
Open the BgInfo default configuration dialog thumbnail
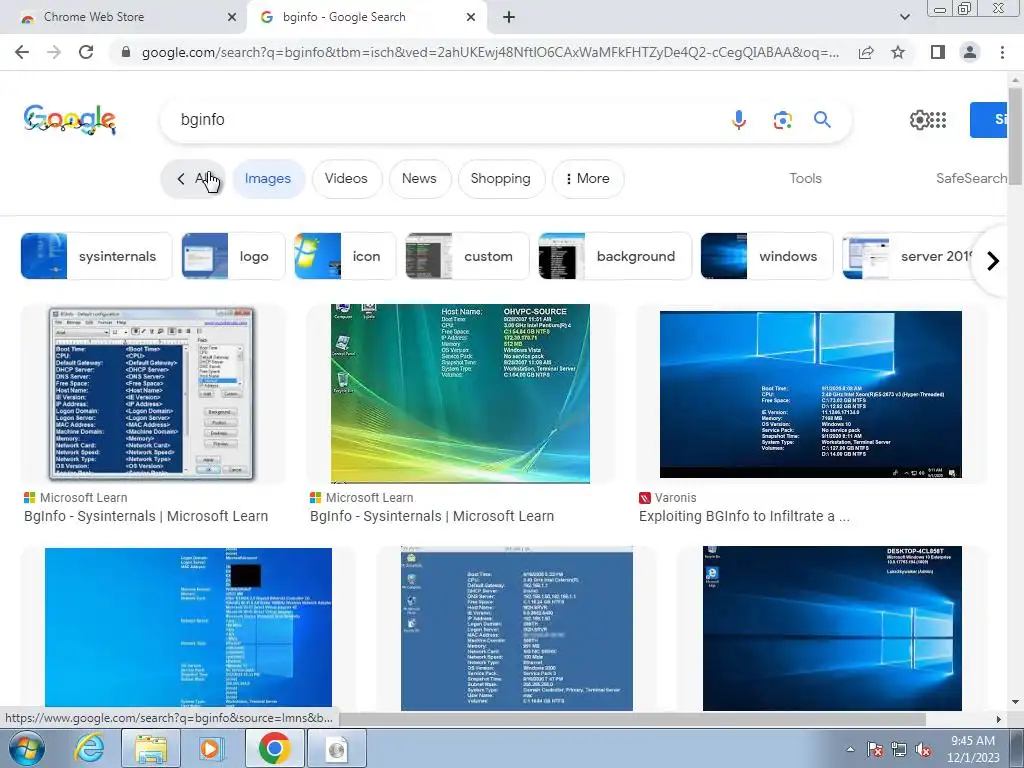[153, 394]
